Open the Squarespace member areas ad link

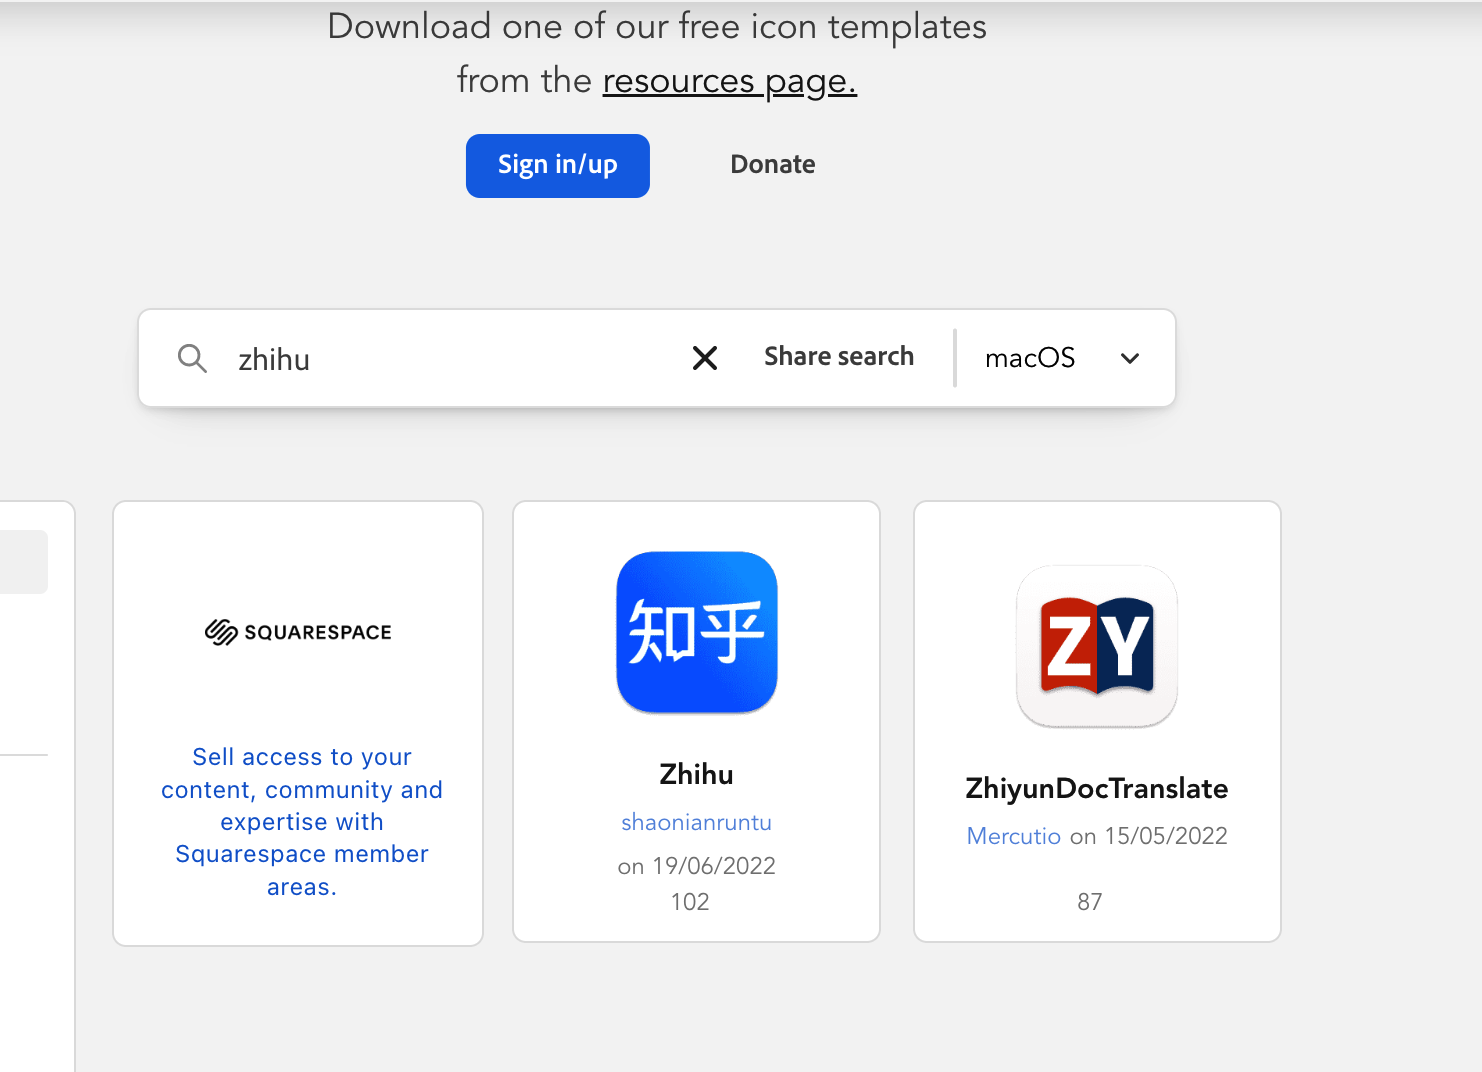[302, 822]
